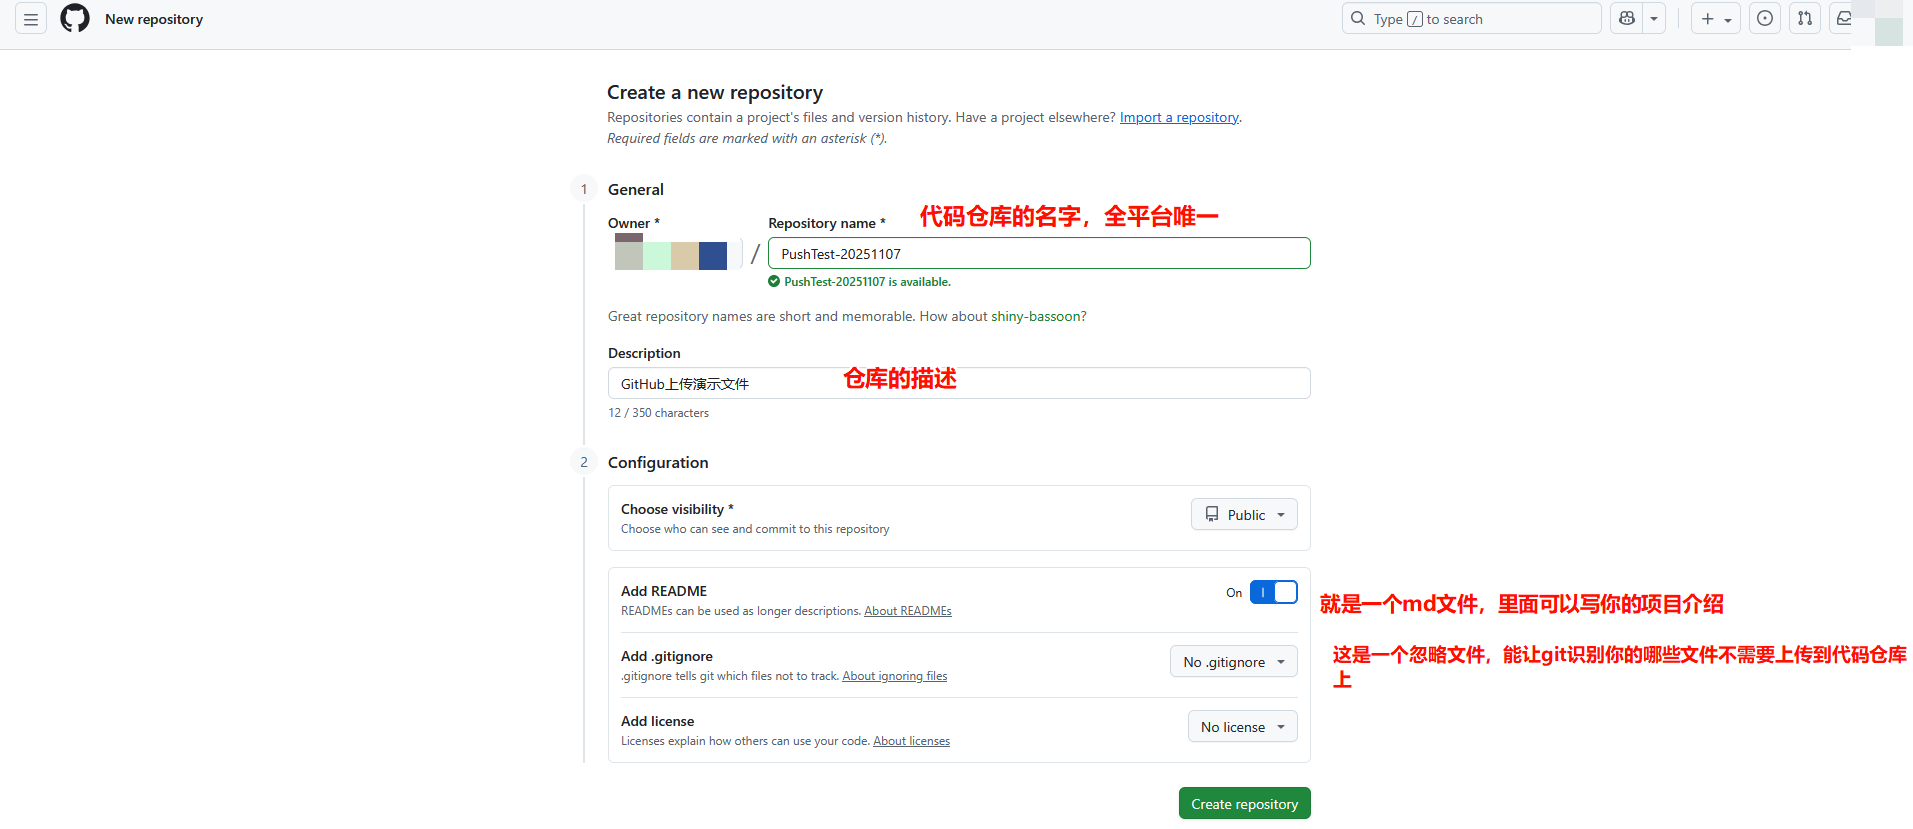Toggle the Add README switch

coord(1274,592)
